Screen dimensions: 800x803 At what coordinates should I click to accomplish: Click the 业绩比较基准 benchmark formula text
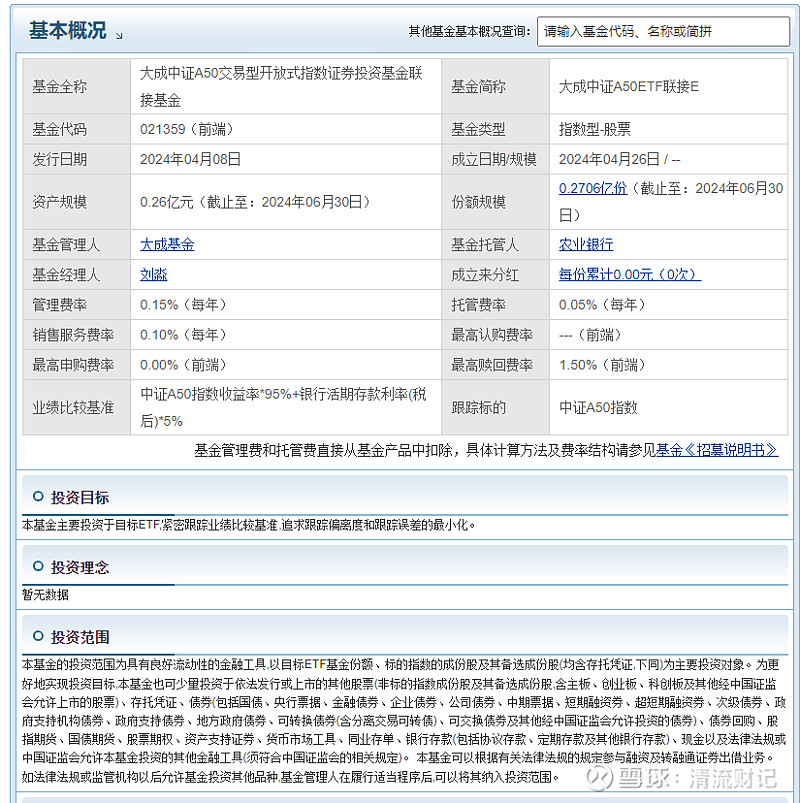pyautogui.click(x=283, y=408)
